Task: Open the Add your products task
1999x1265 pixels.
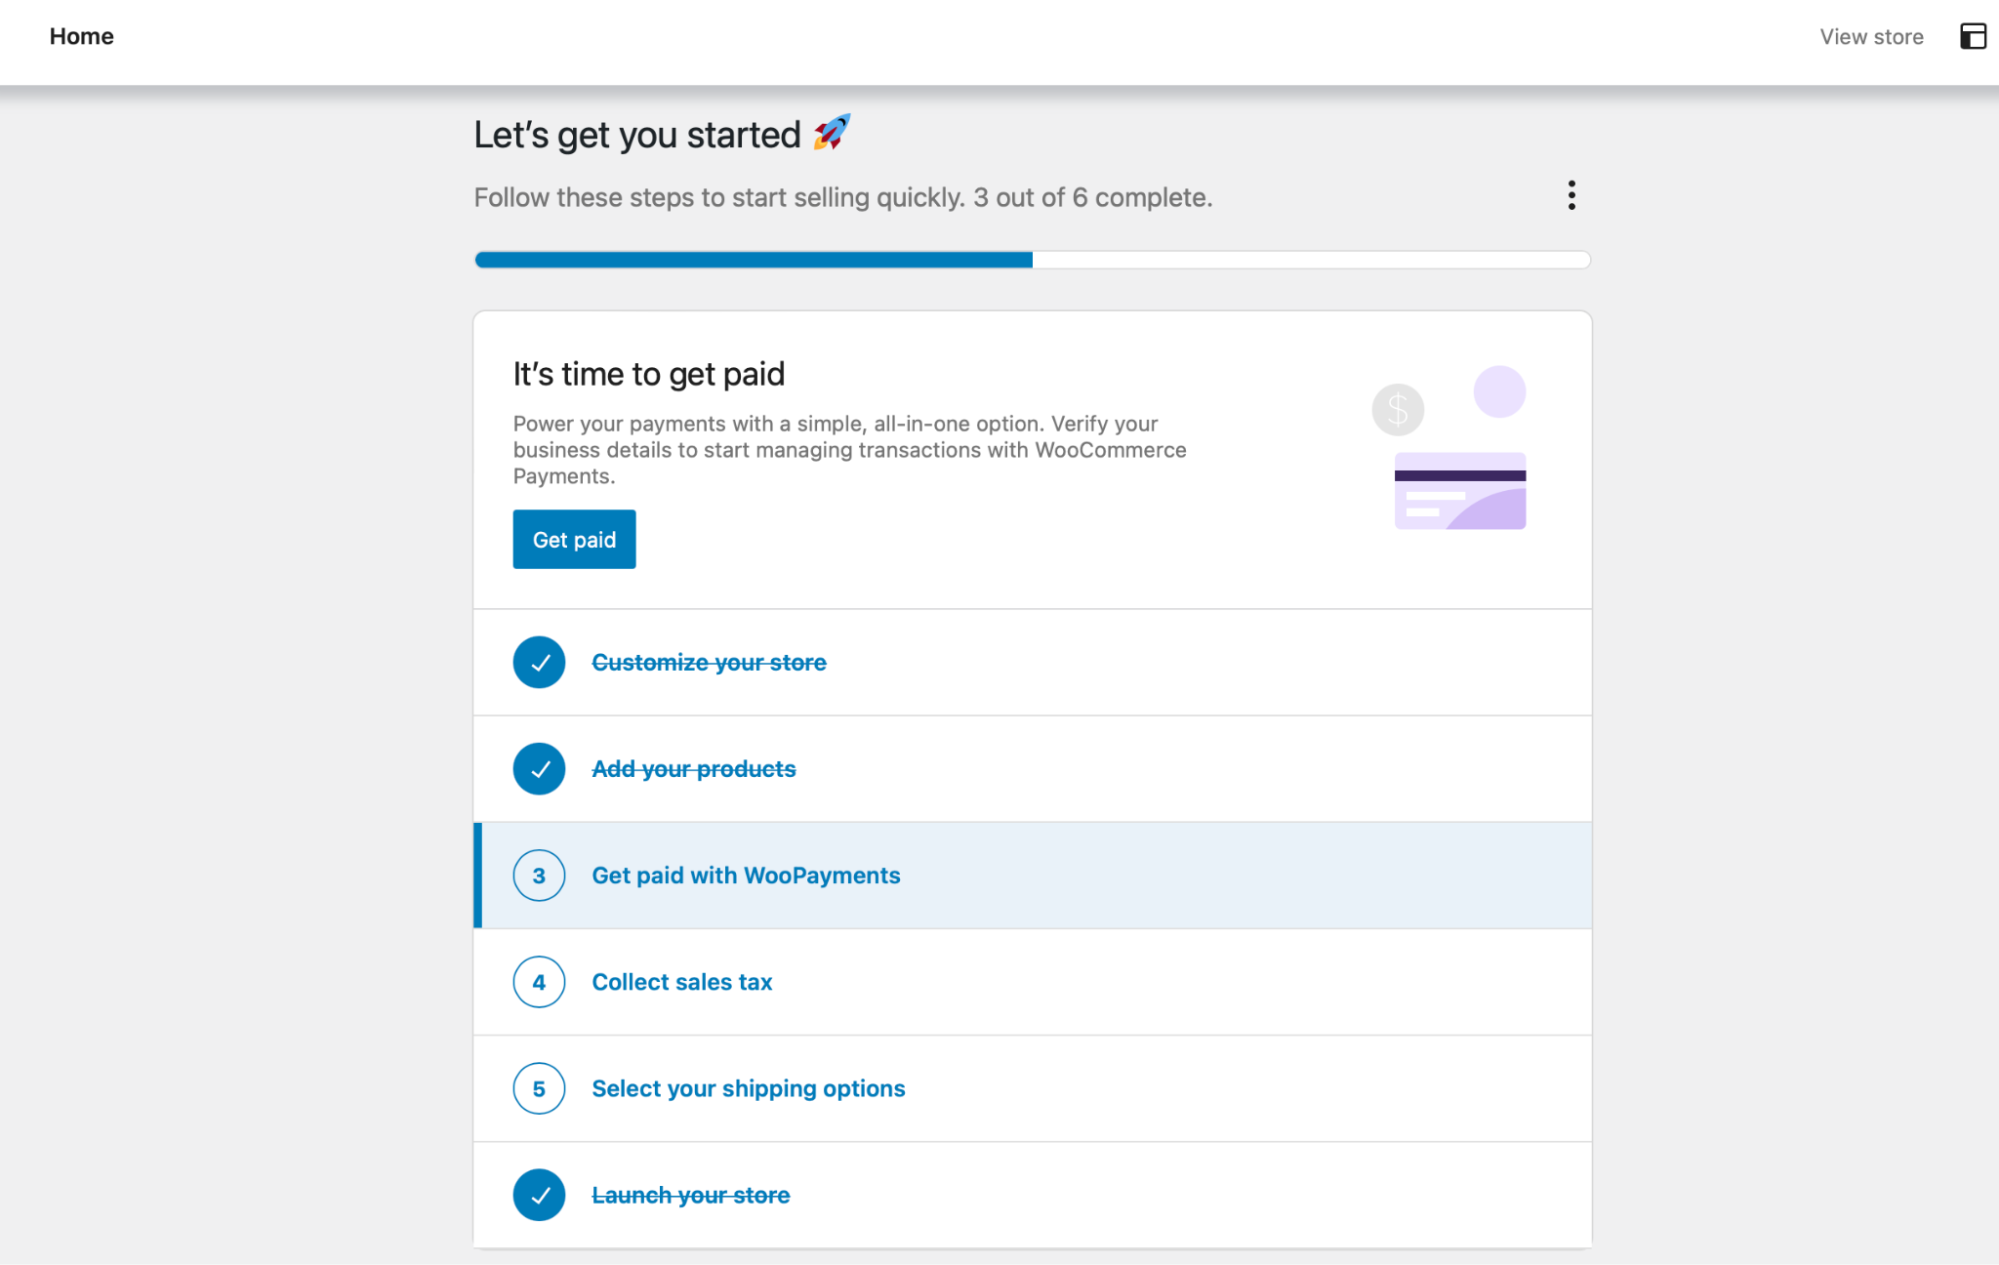Action: (1032, 769)
